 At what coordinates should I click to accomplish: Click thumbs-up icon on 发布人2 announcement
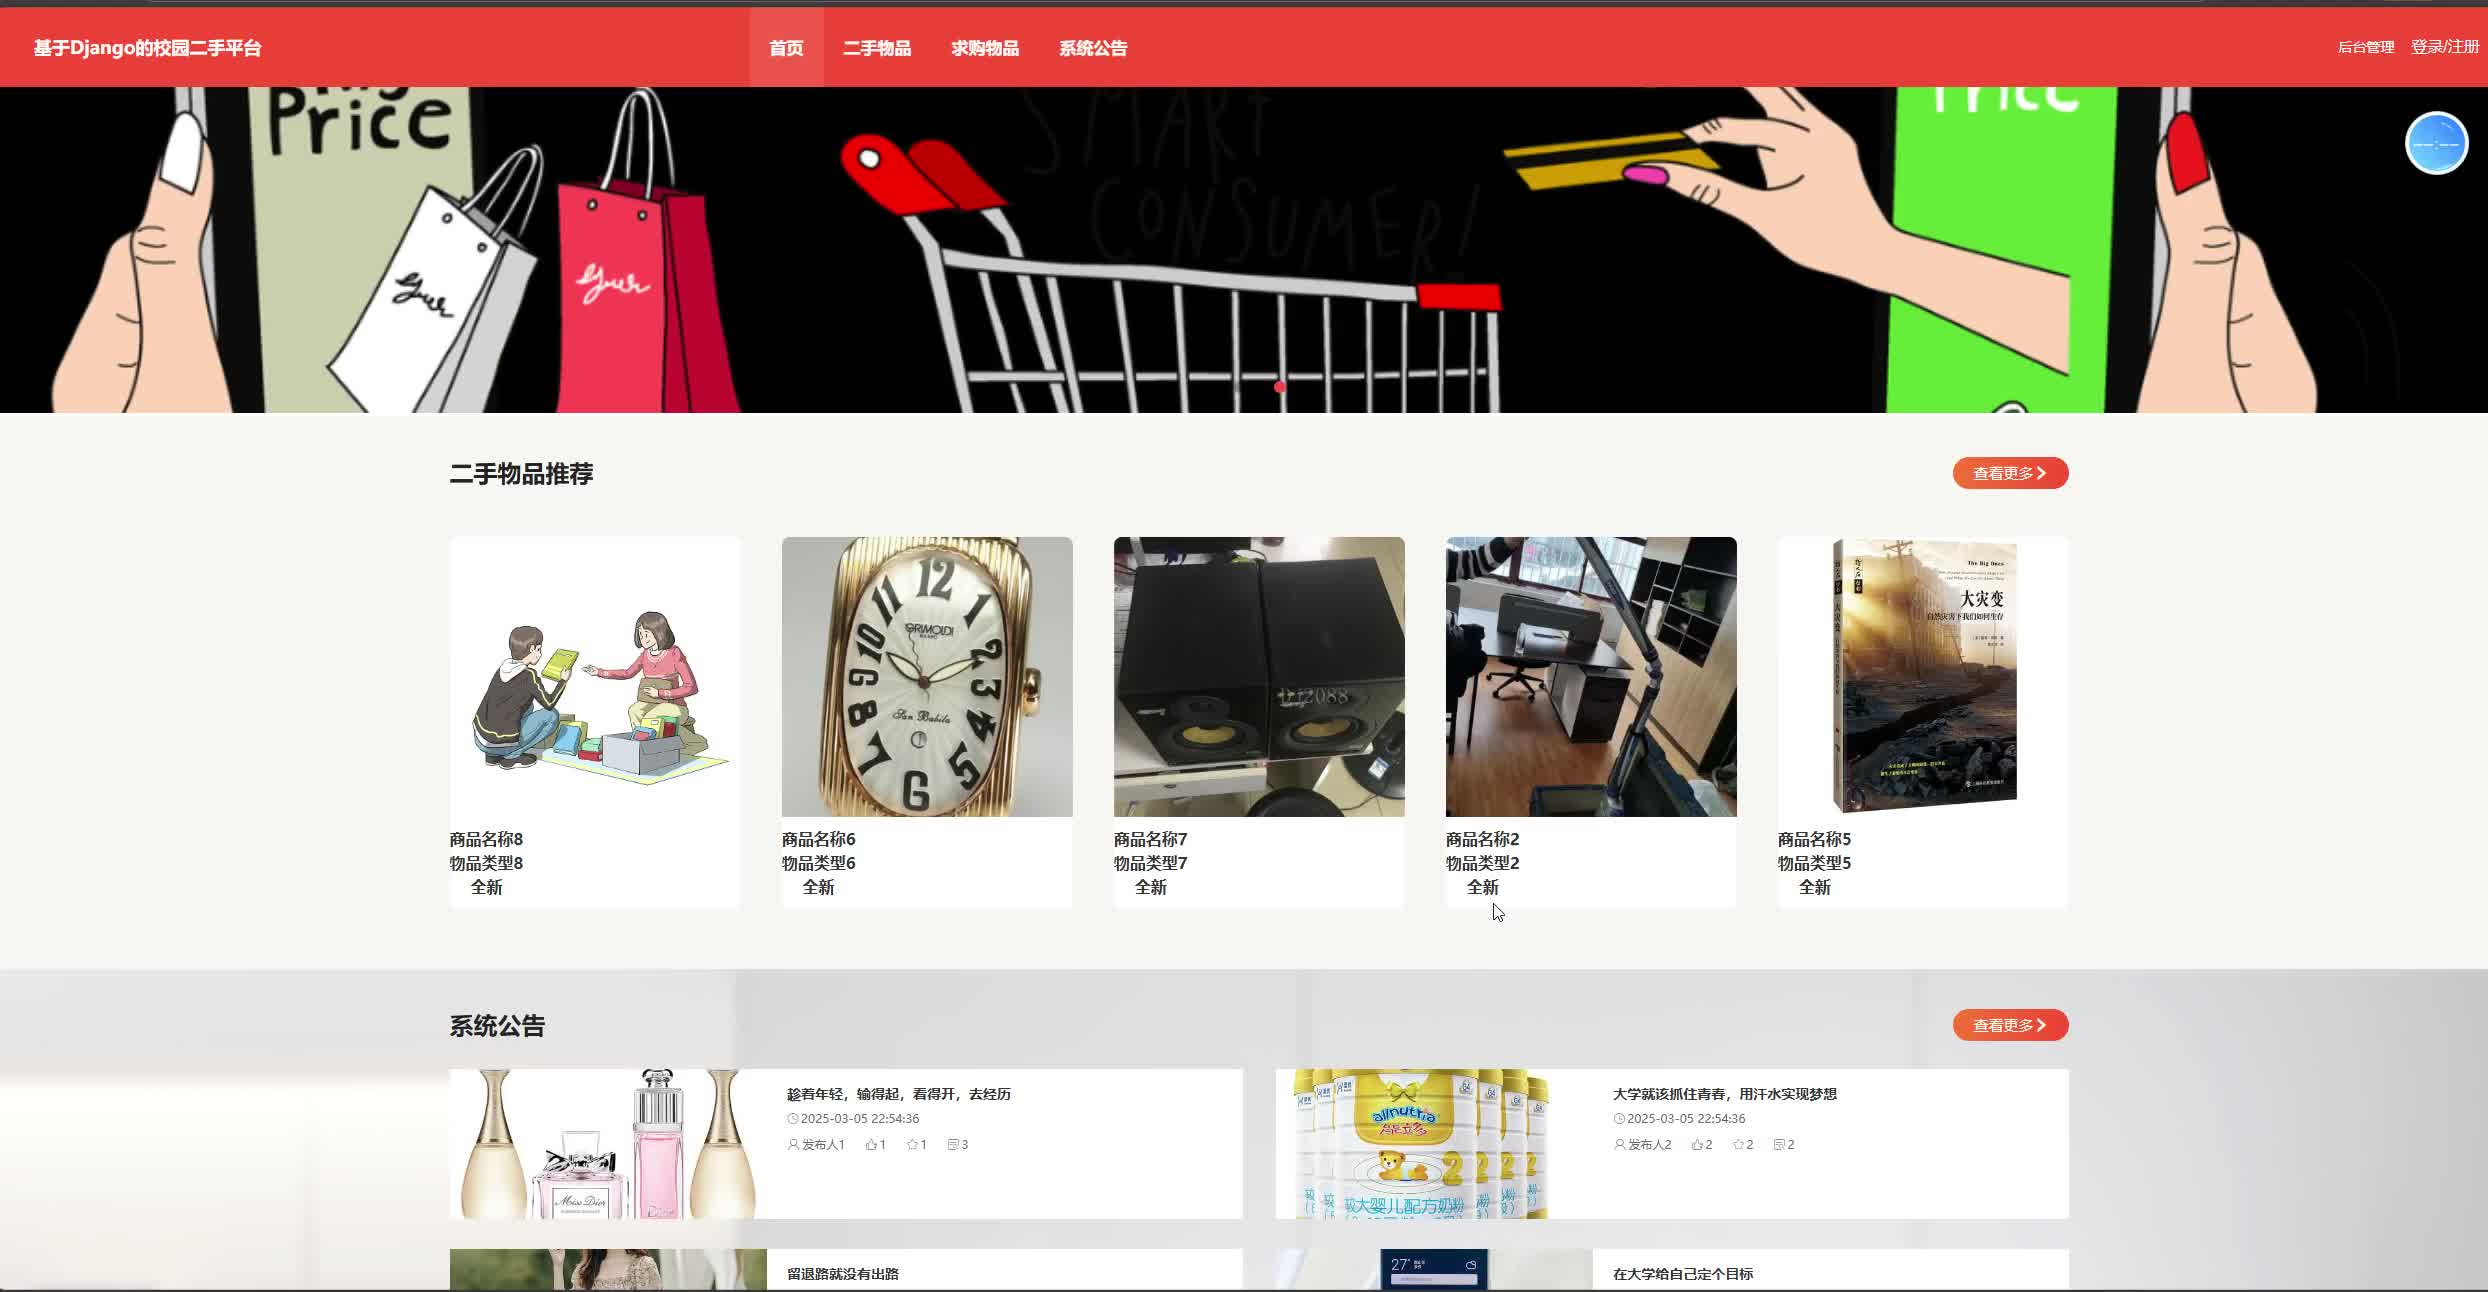coord(1697,1144)
